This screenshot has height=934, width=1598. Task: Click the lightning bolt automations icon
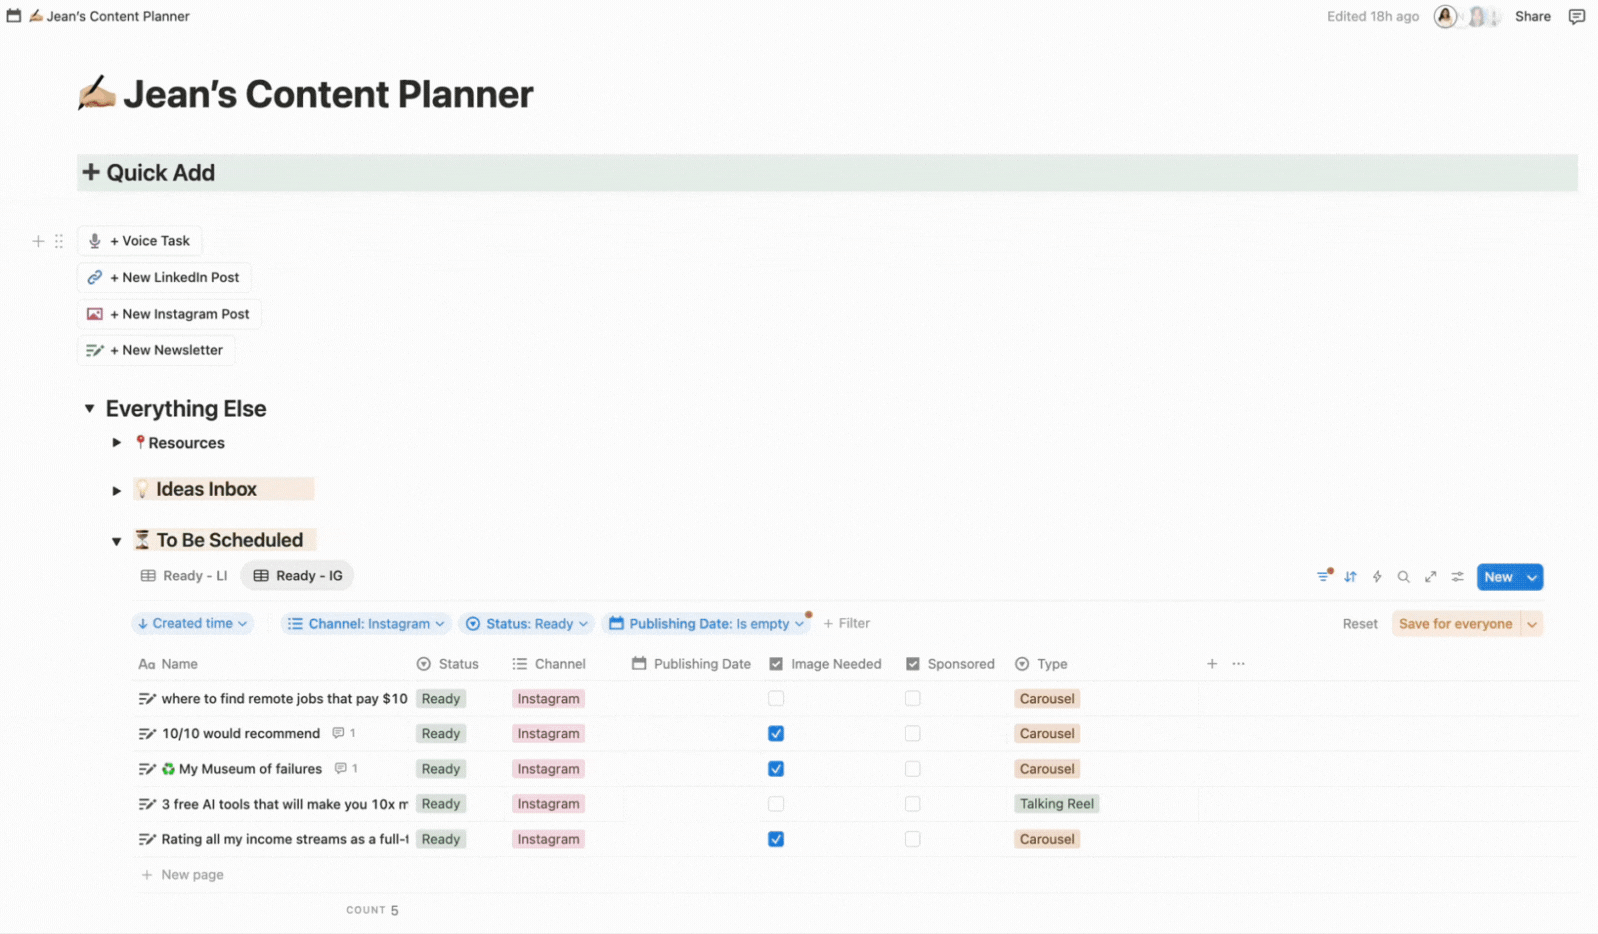point(1377,577)
